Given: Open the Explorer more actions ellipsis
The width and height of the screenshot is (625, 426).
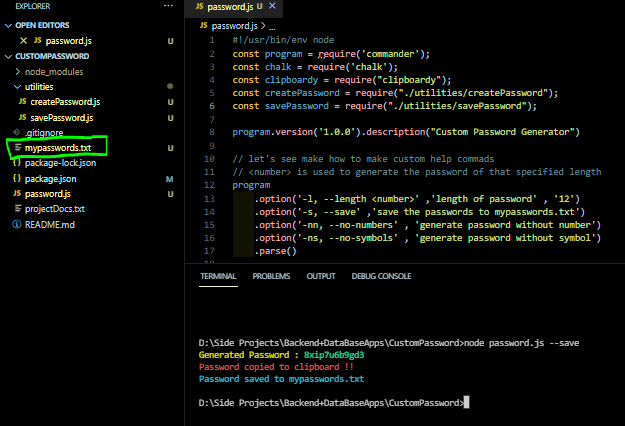Looking at the screenshot, I should [168, 6].
